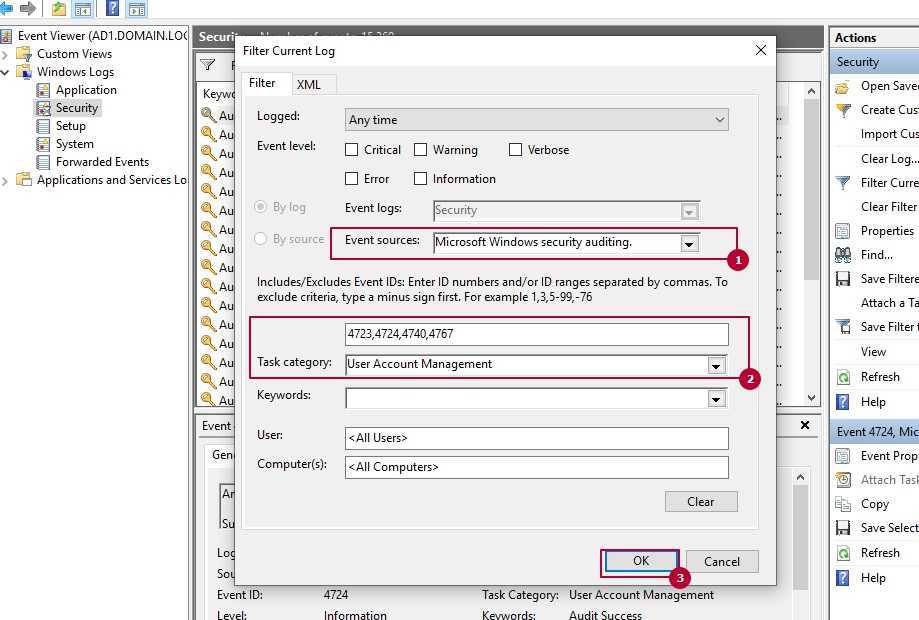
Task: Click the Help question mark toolbar icon
Action: [x=113, y=8]
